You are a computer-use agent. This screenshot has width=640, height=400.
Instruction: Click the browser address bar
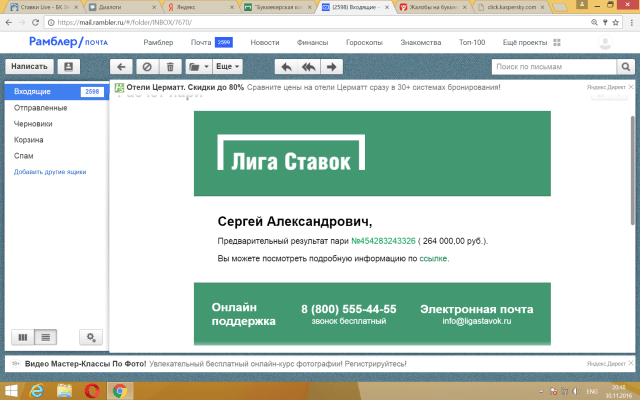click(x=318, y=22)
